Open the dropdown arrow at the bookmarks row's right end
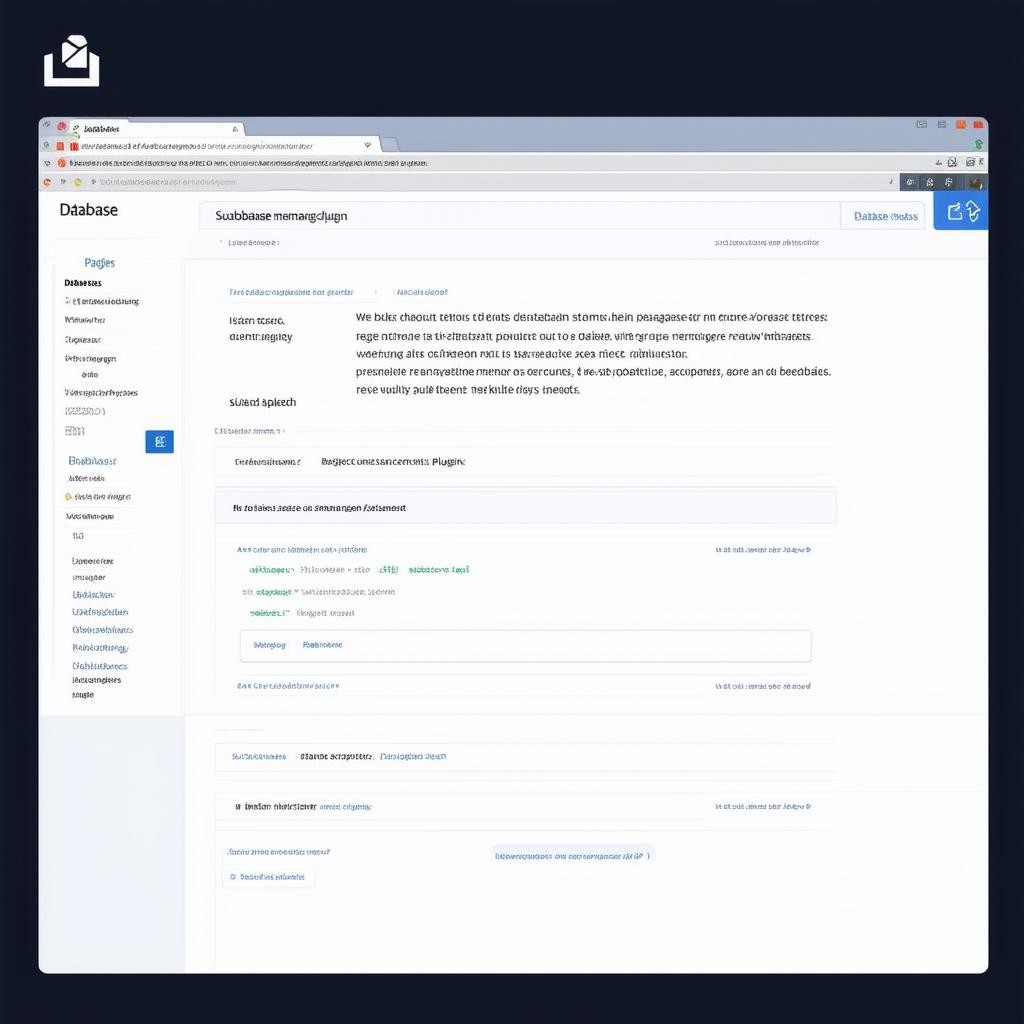Image resolution: width=1024 pixels, height=1024 pixels. pos(891,182)
